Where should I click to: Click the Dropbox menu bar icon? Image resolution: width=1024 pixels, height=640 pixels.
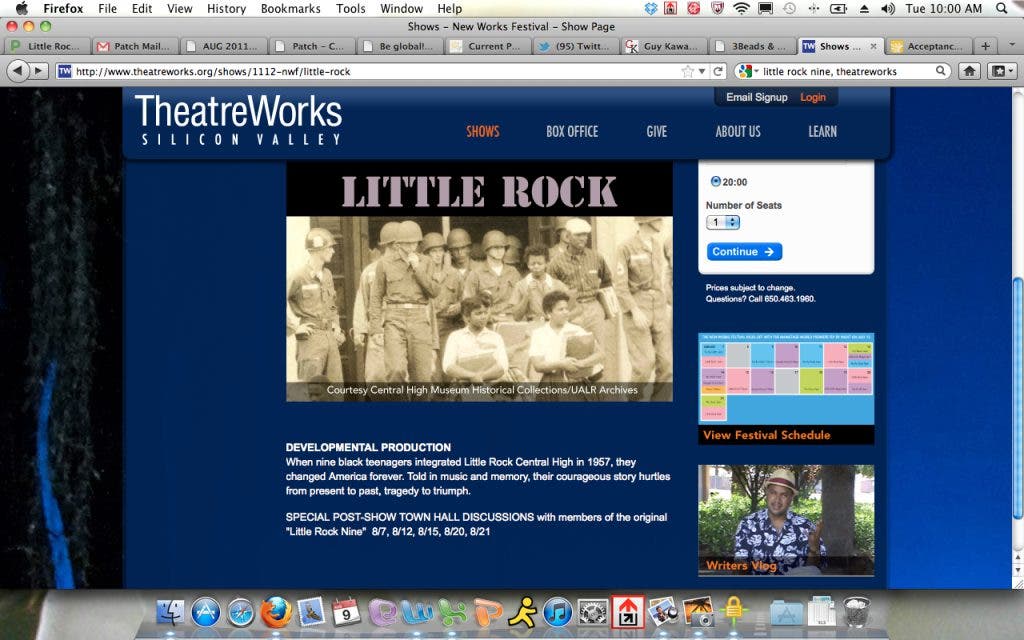tap(651, 8)
